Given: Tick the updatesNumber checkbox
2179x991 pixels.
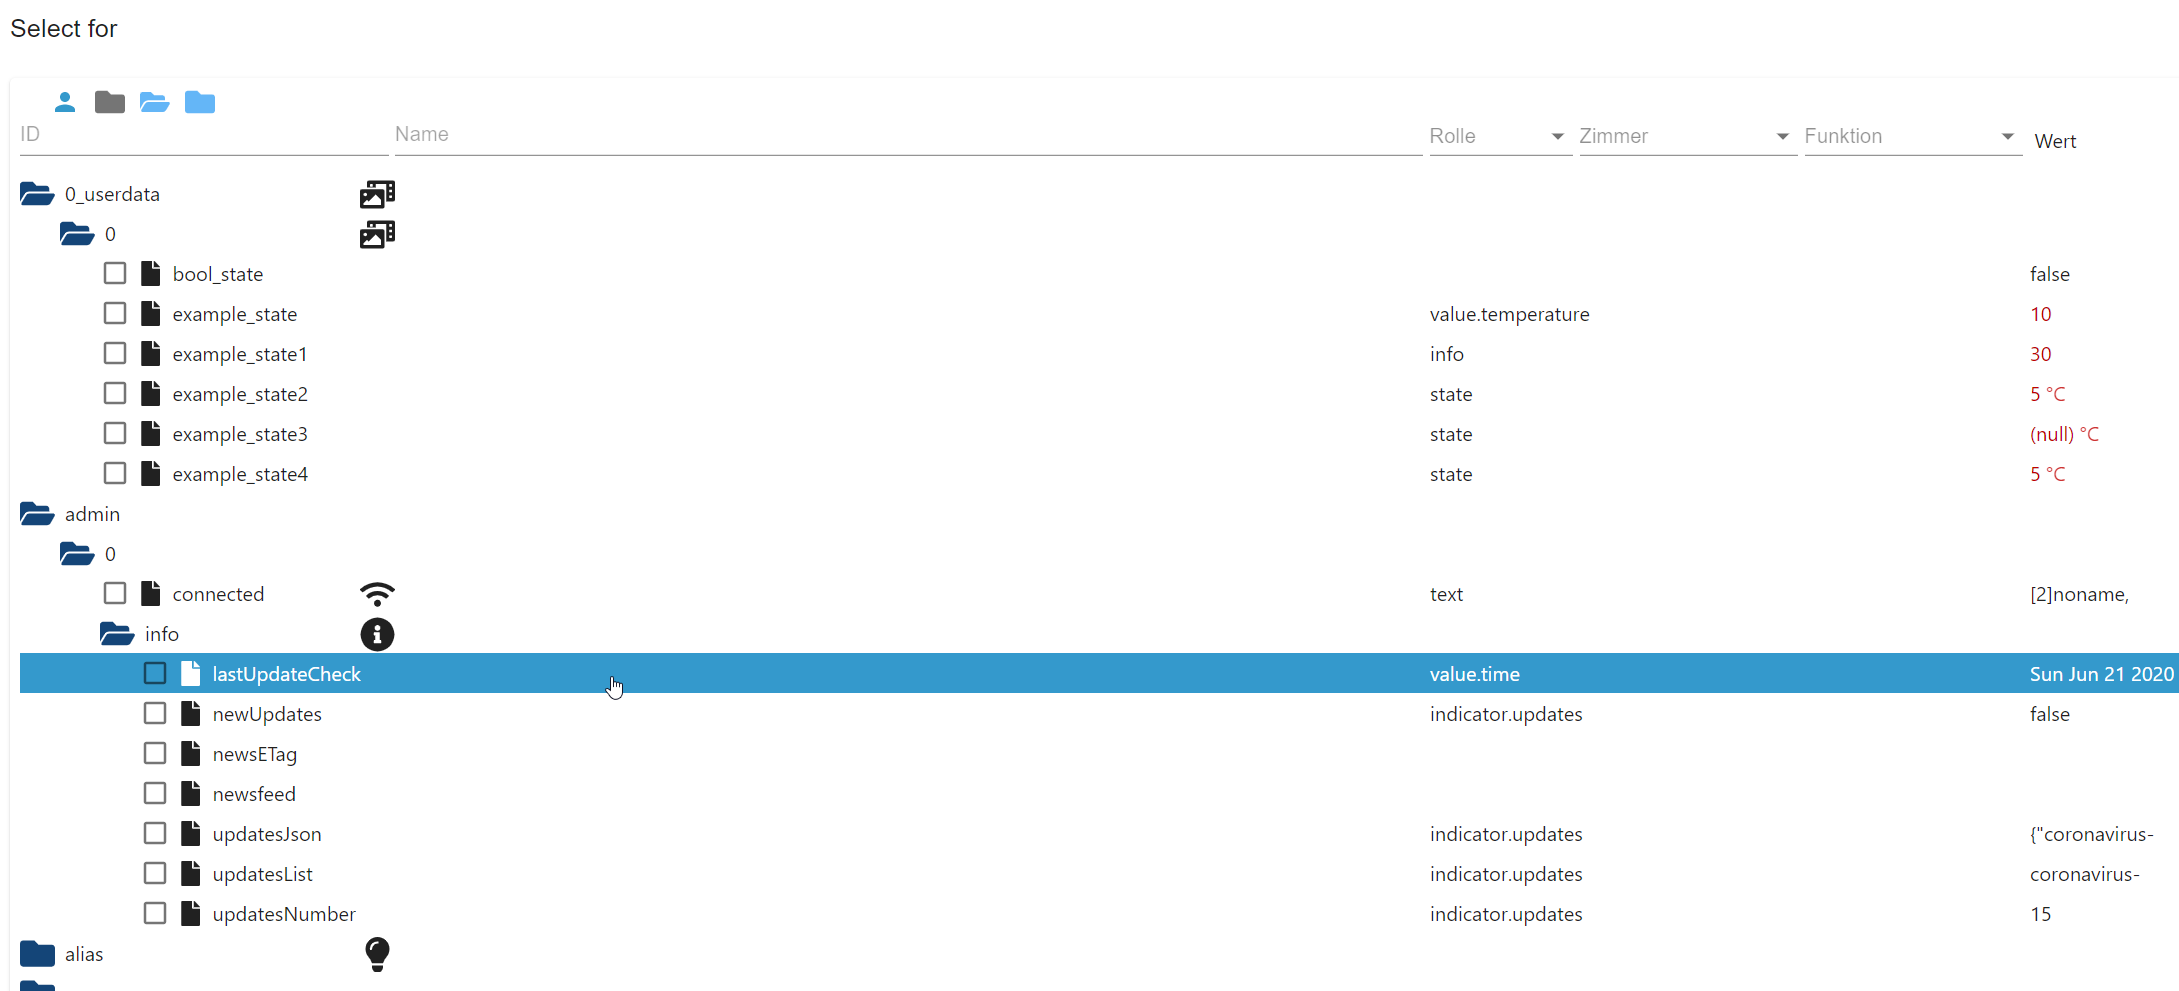Looking at the screenshot, I should tap(155, 913).
